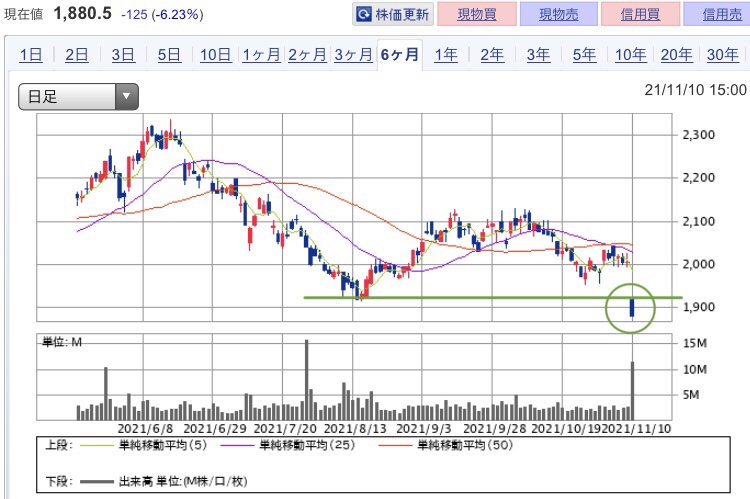750x499 pixels.
Task: Select the 1年 chart period tab
Action: (x=446, y=55)
